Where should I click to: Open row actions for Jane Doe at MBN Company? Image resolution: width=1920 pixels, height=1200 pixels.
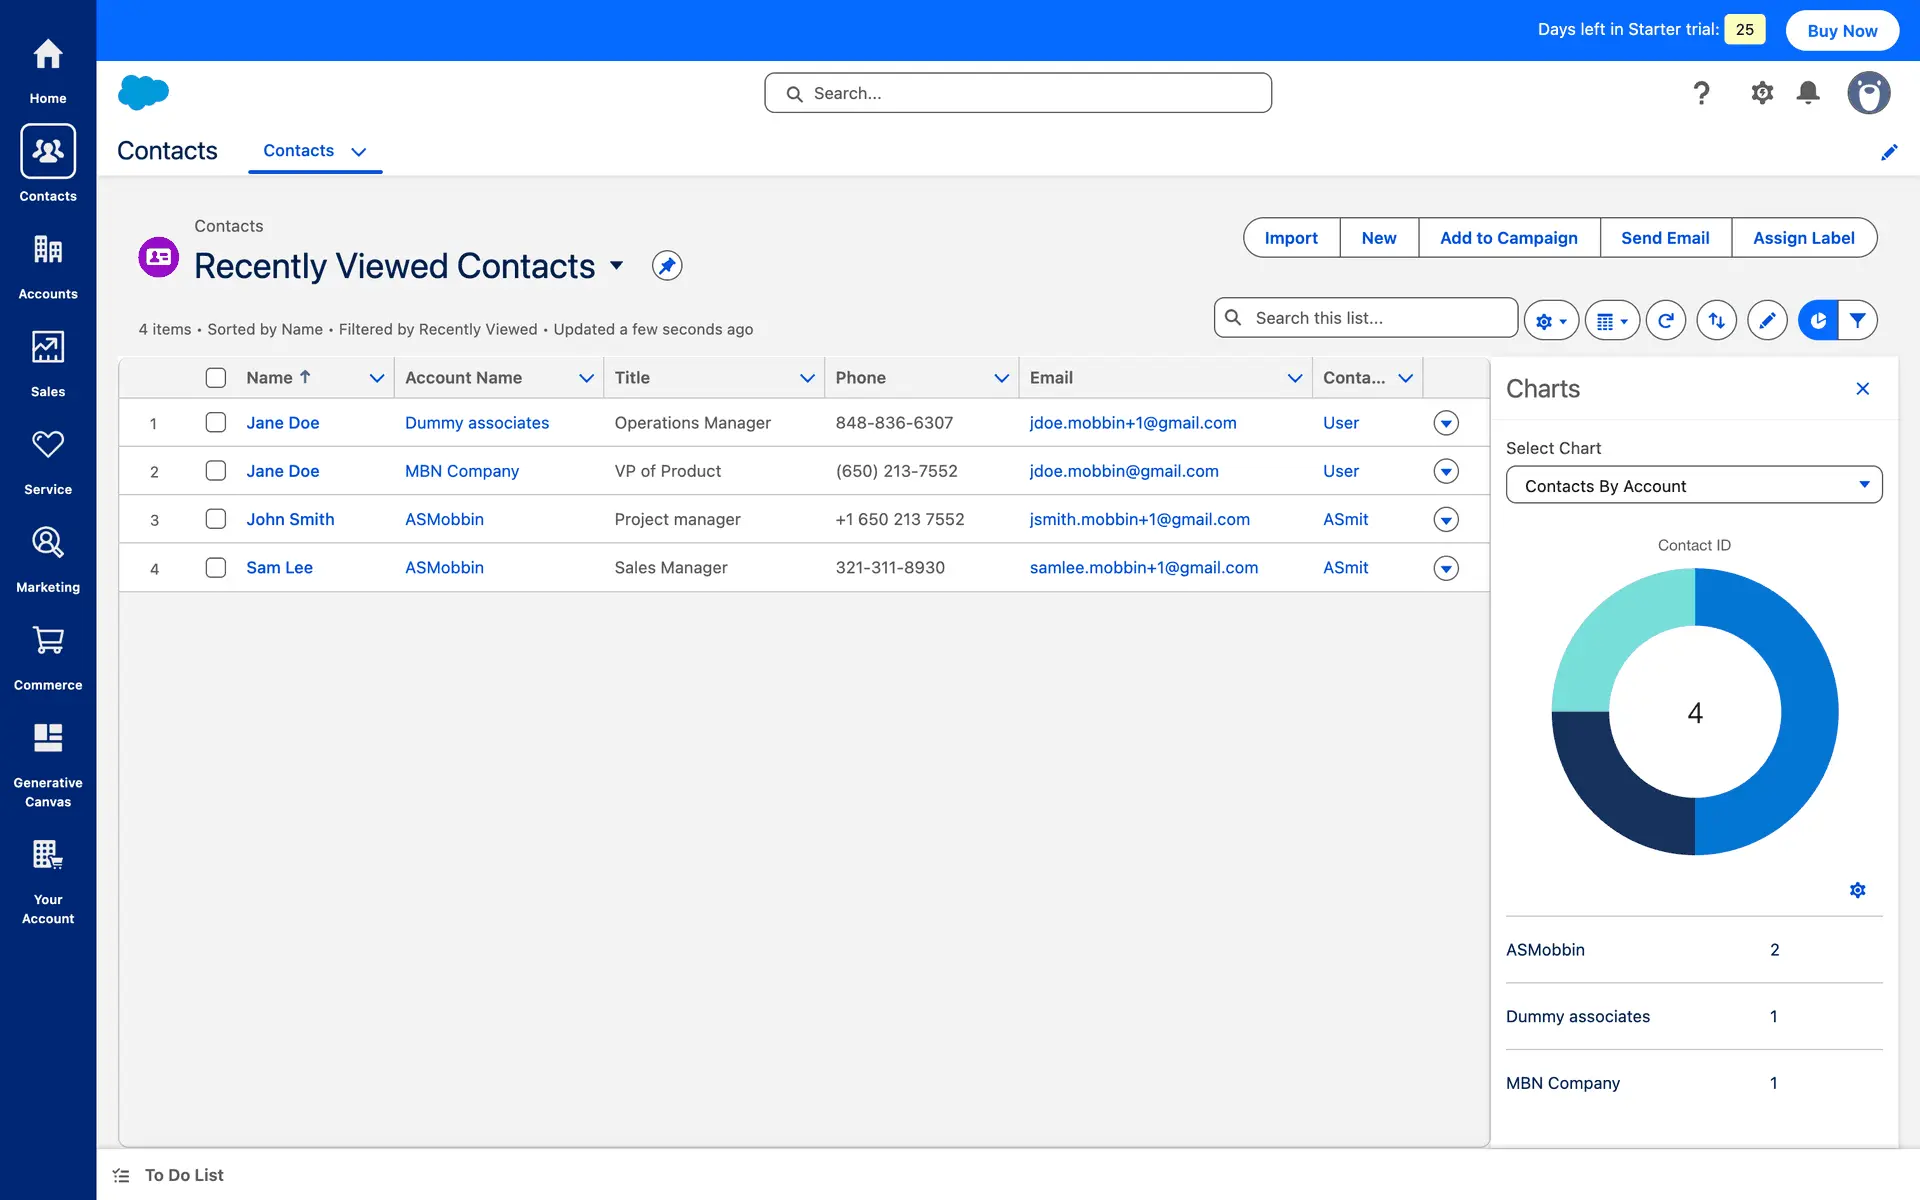pyautogui.click(x=1445, y=471)
